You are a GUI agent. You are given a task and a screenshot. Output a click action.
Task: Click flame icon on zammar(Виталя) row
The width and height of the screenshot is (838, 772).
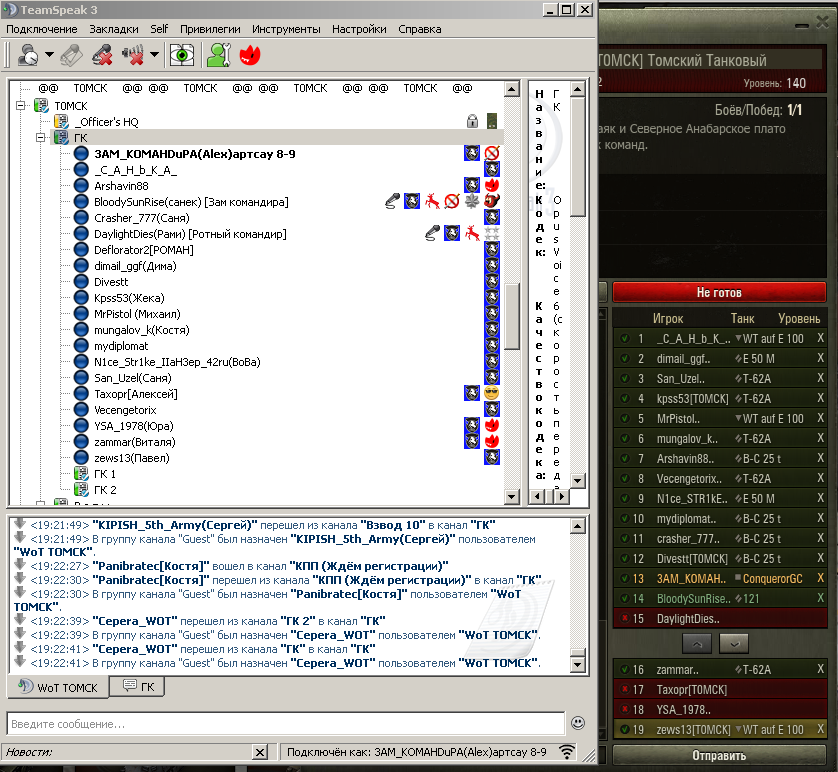point(492,442)
